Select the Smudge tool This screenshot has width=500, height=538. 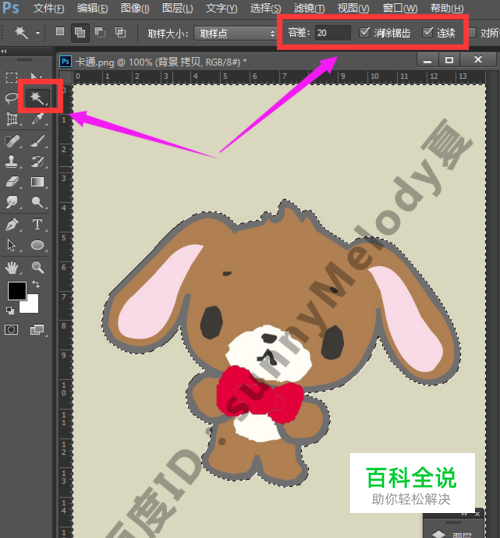tap(12, 202)
